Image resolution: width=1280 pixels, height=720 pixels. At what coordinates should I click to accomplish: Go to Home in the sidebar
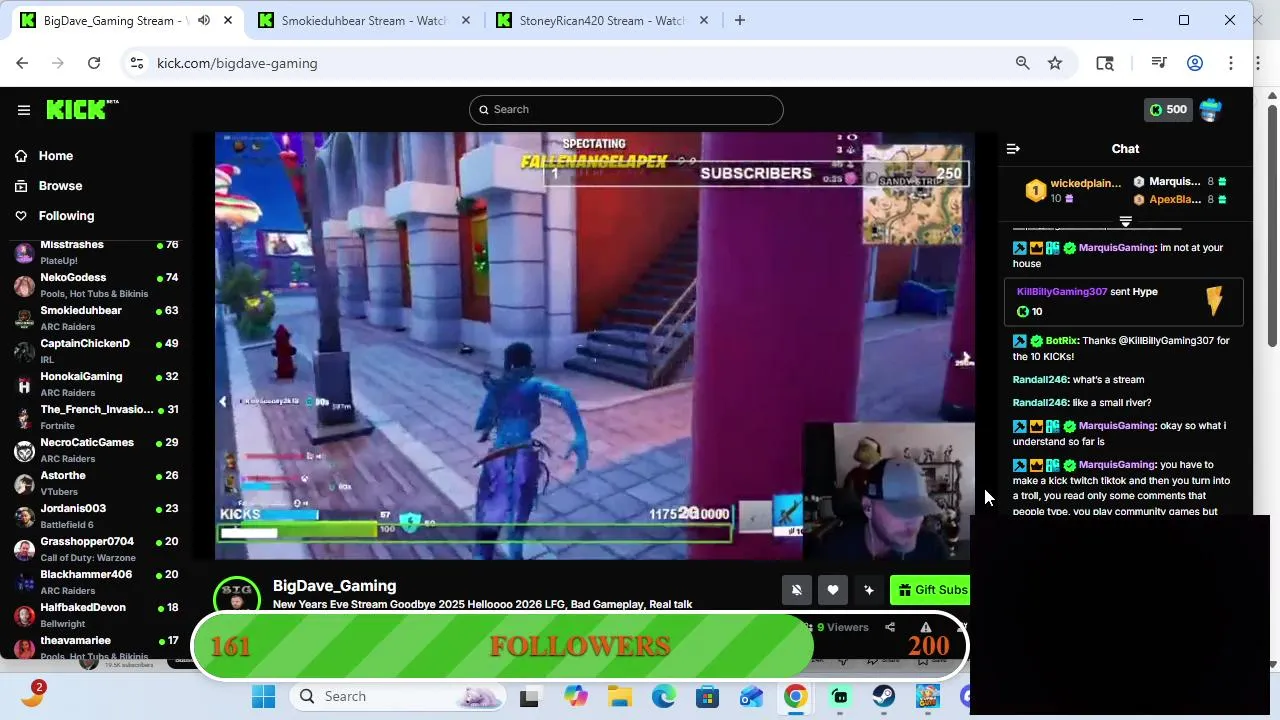pos(56,156)
